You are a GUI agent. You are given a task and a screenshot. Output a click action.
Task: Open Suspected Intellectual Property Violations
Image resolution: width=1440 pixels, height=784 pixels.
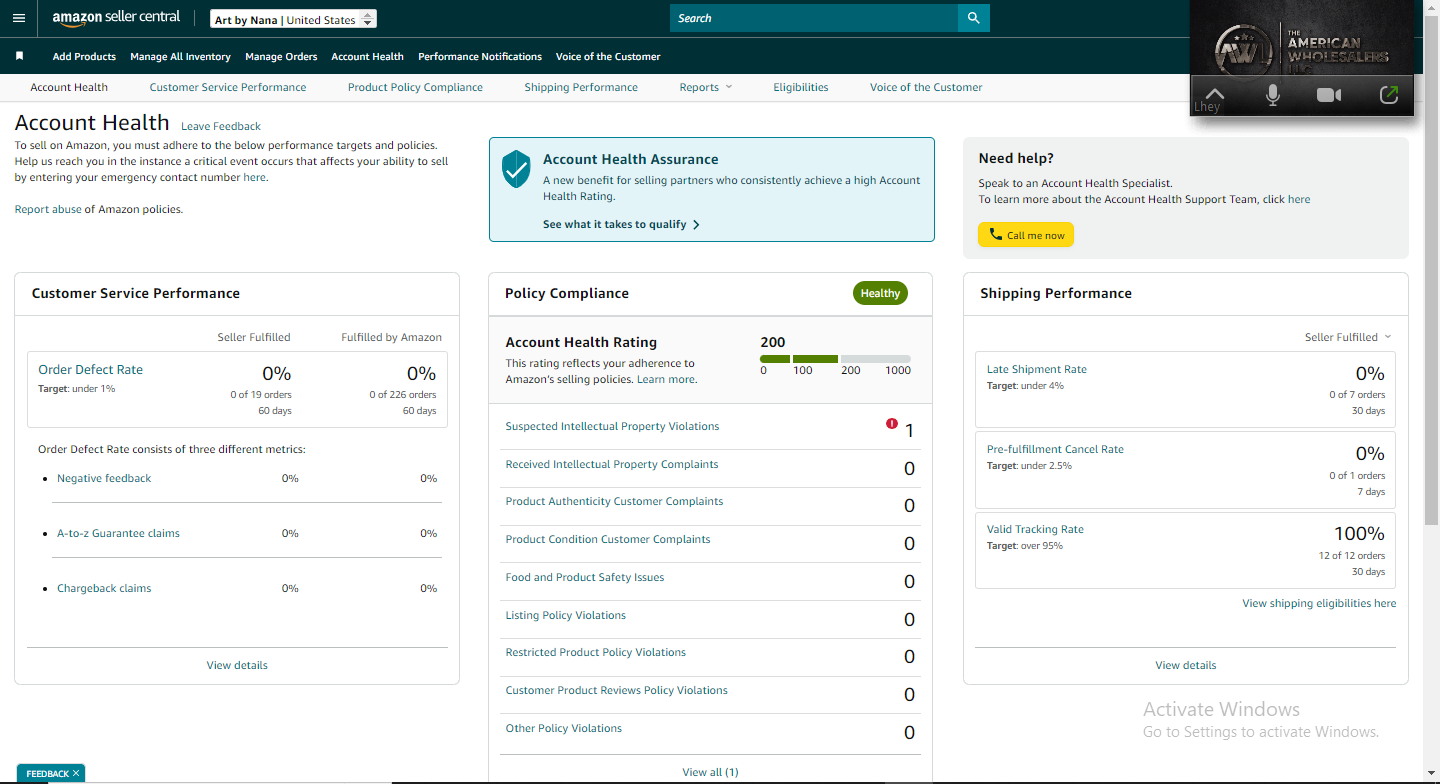pos(612,426)
